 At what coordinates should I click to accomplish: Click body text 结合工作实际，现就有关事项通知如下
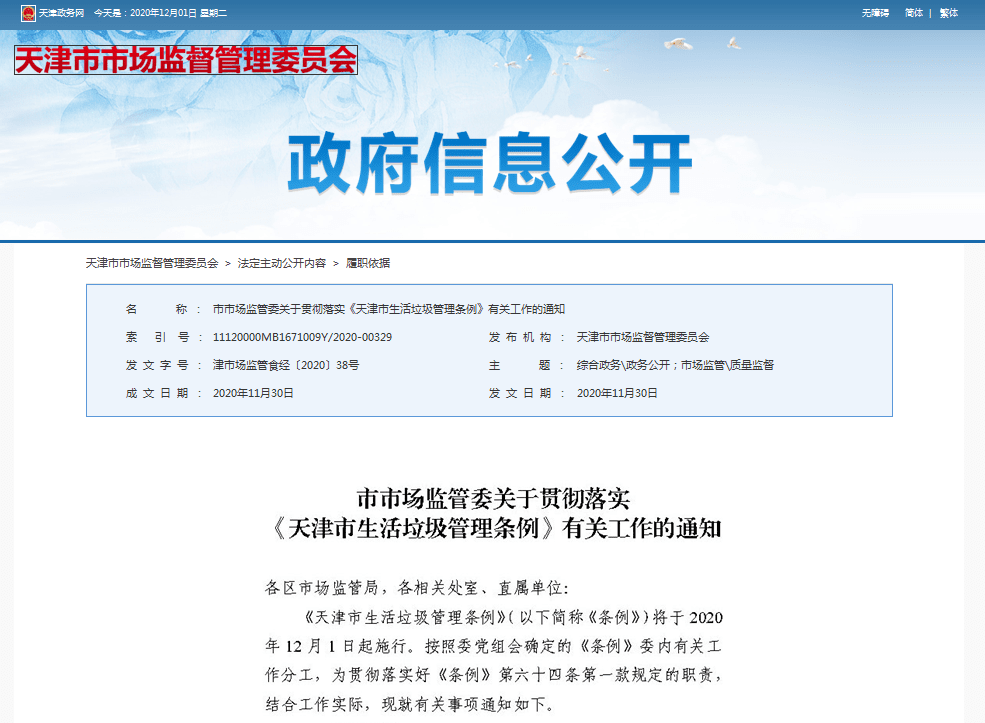[x=410, y=704]
